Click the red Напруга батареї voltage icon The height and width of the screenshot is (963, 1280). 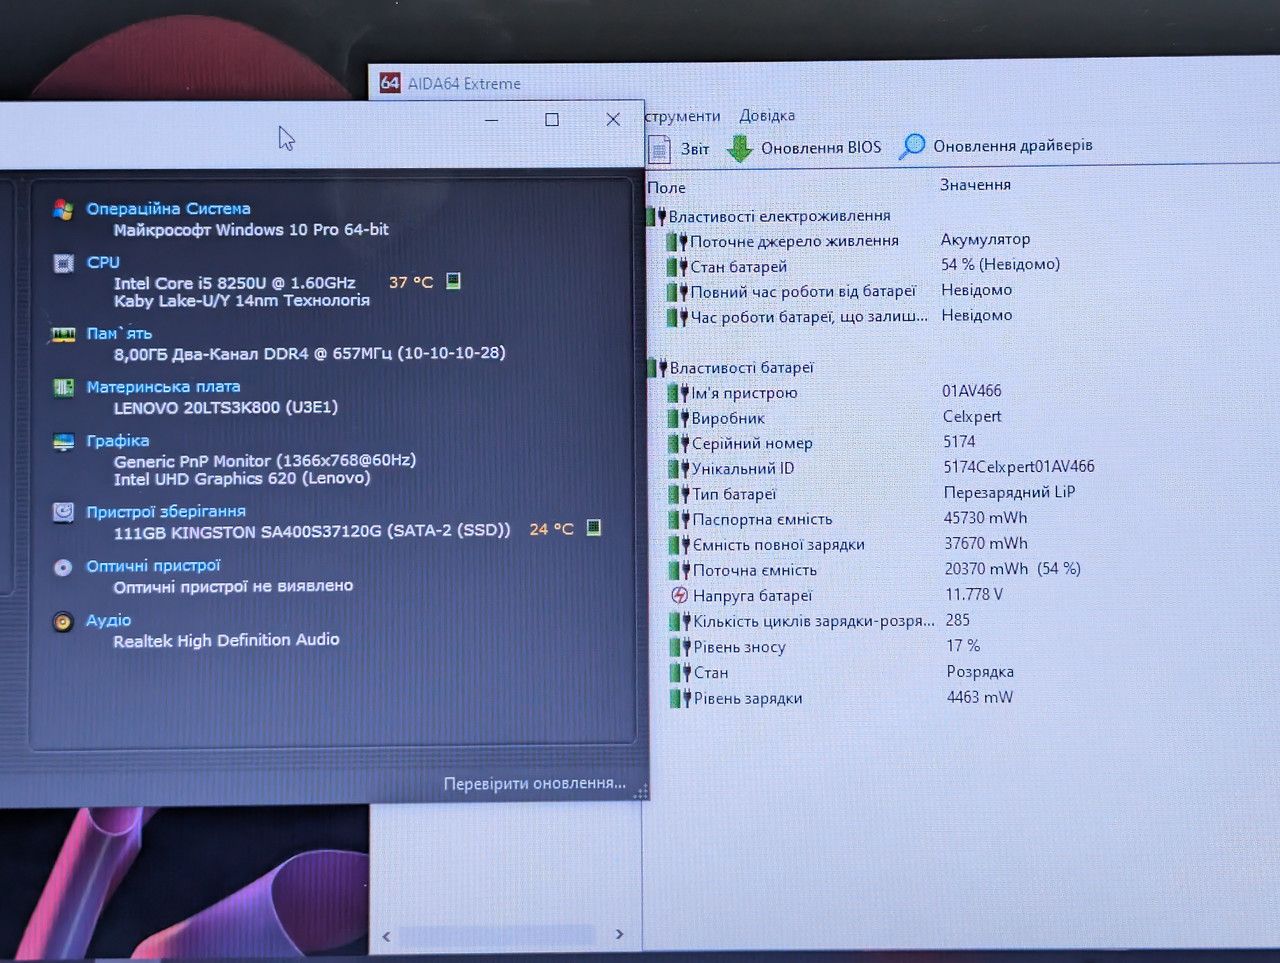pos(680,596)
